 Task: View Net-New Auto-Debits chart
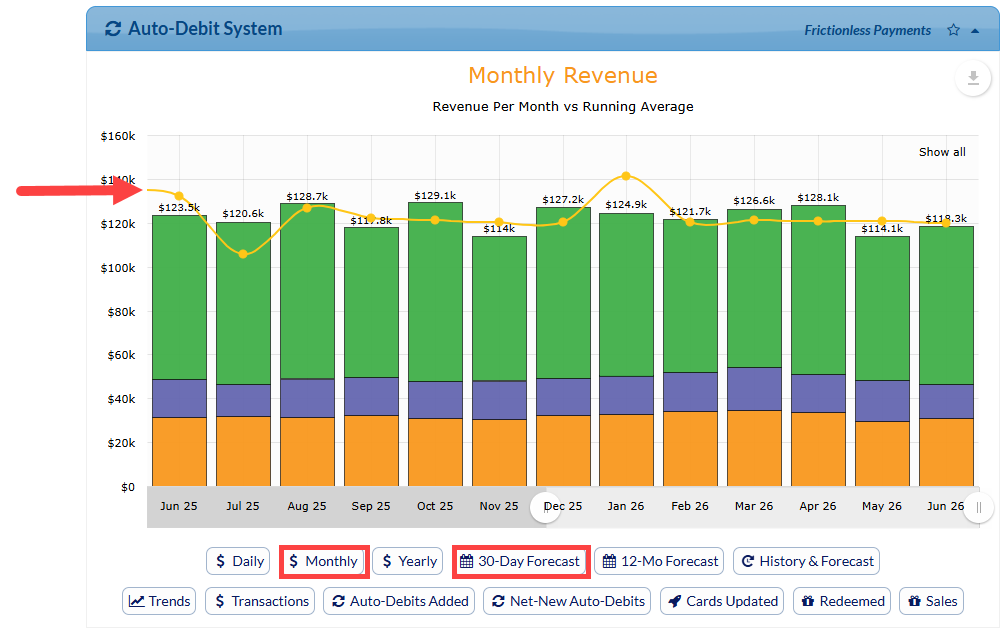568,601
